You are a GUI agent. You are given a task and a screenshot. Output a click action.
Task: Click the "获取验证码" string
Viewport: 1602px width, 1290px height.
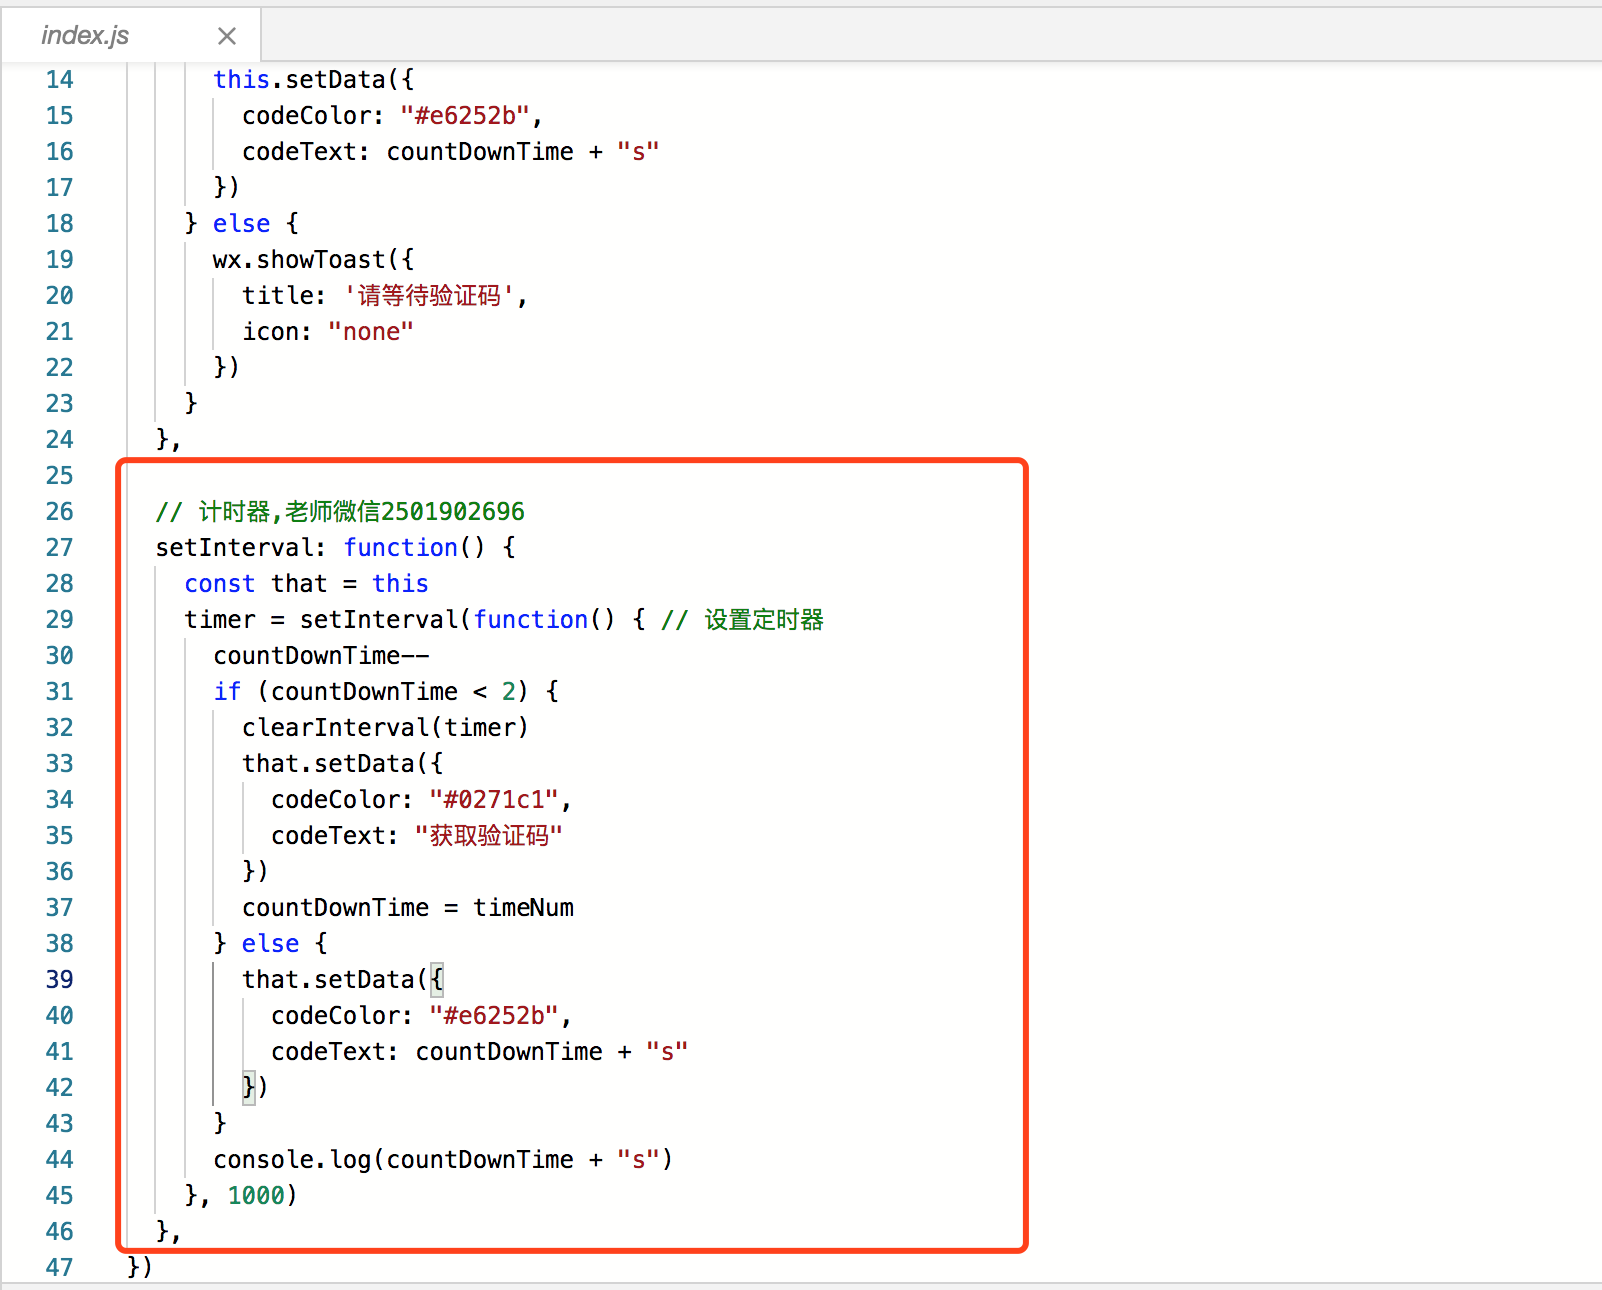(489, 836)
